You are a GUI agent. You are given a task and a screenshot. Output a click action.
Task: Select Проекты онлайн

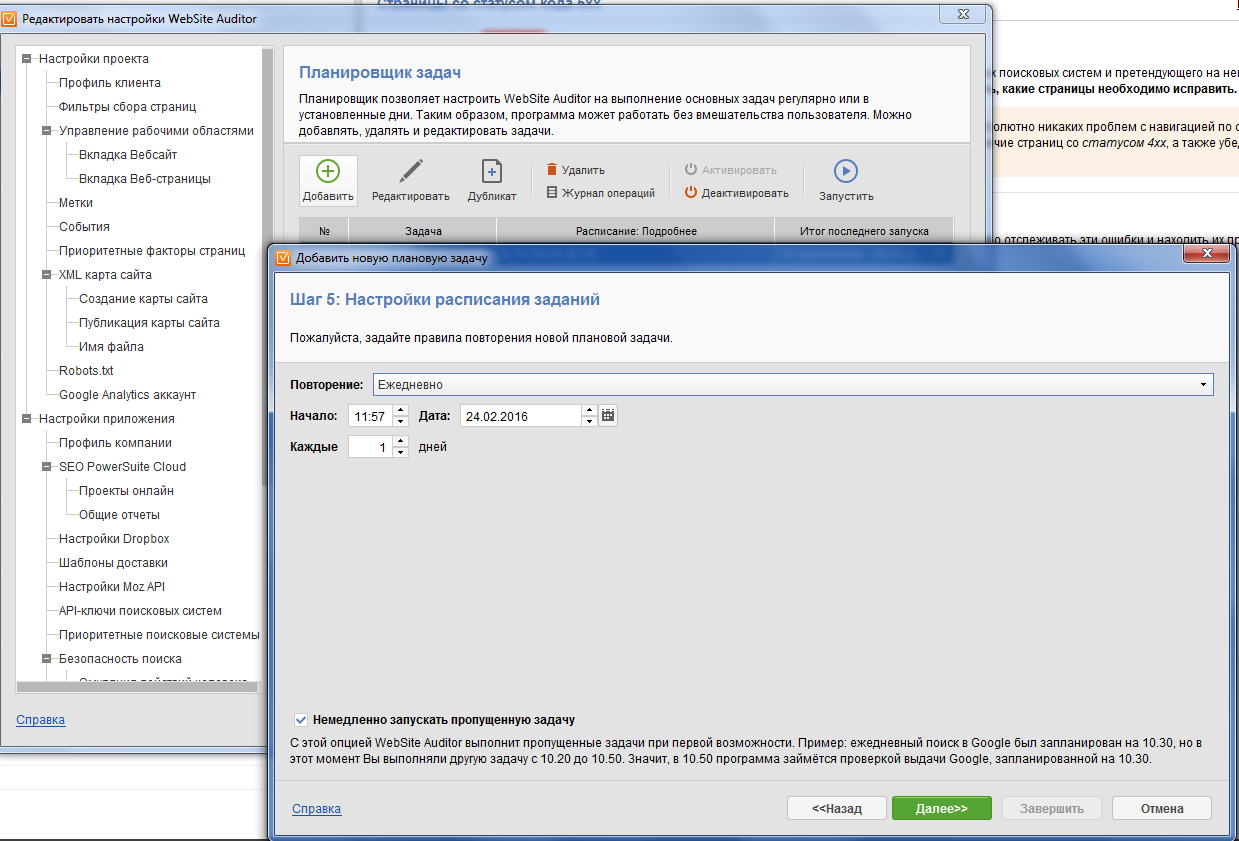(x=126, y=491)
